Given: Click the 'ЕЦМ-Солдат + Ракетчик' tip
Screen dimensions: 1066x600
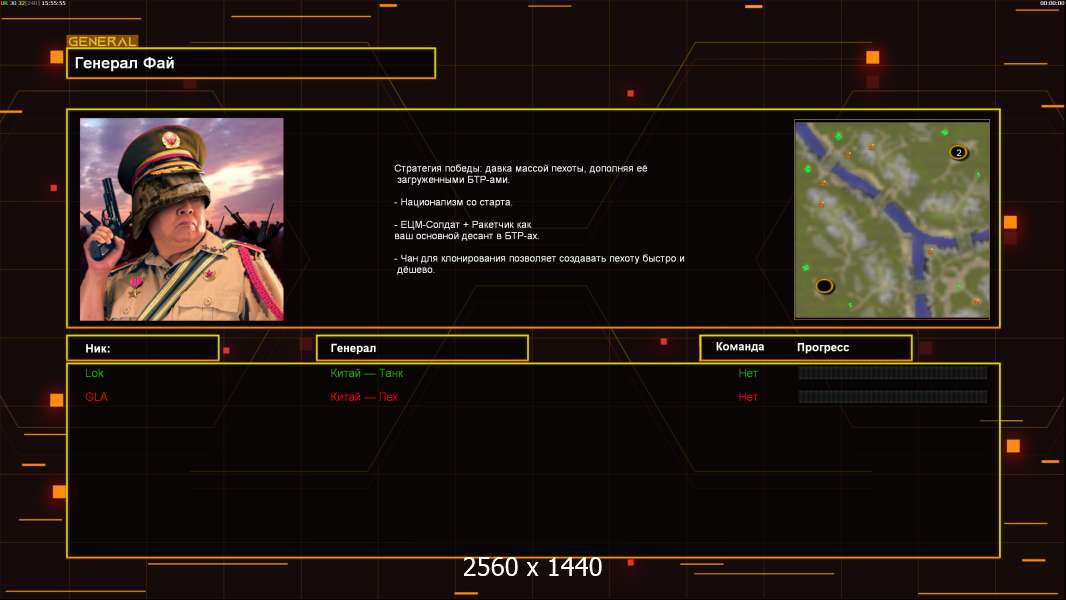Looking at the screenshot, I should [x=466, y=230].
